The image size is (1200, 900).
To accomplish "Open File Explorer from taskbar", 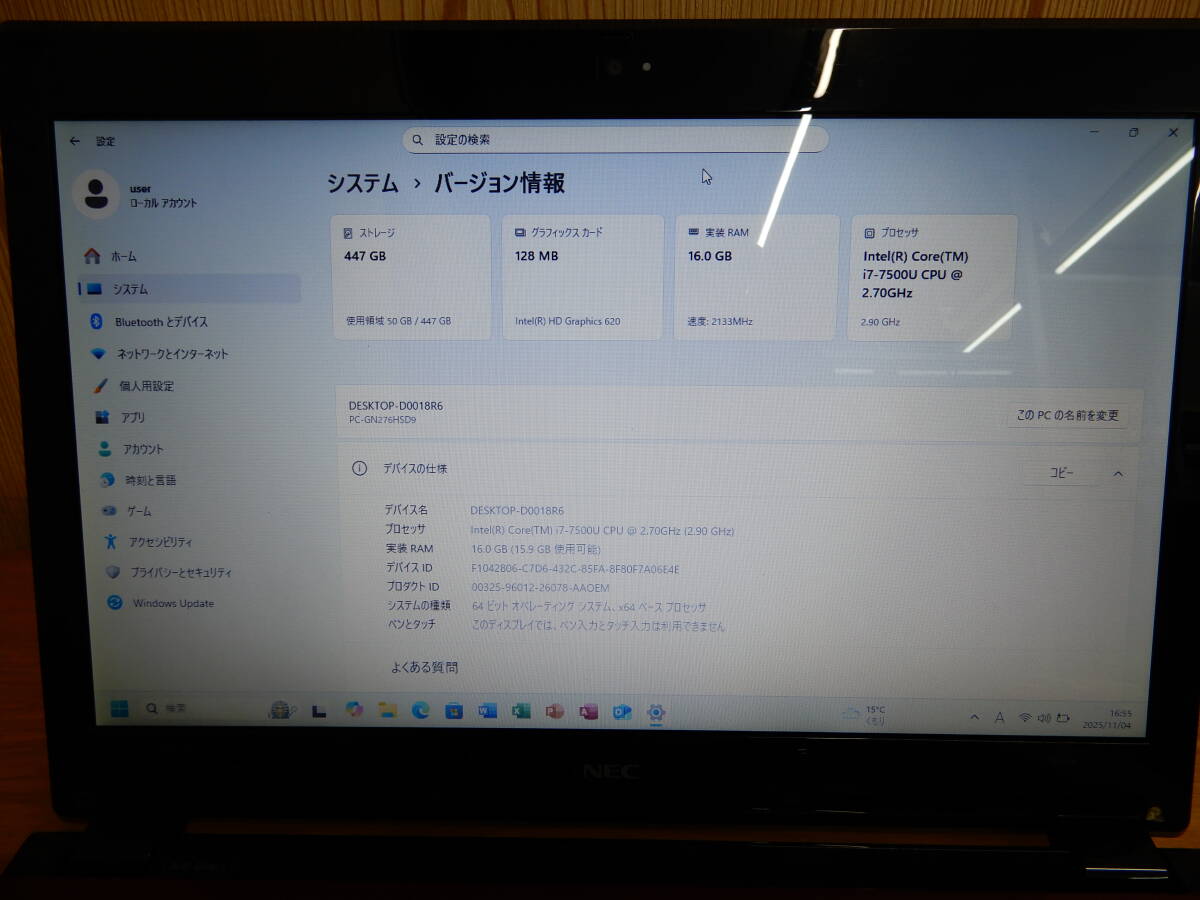I will click(x=387, y=710).
